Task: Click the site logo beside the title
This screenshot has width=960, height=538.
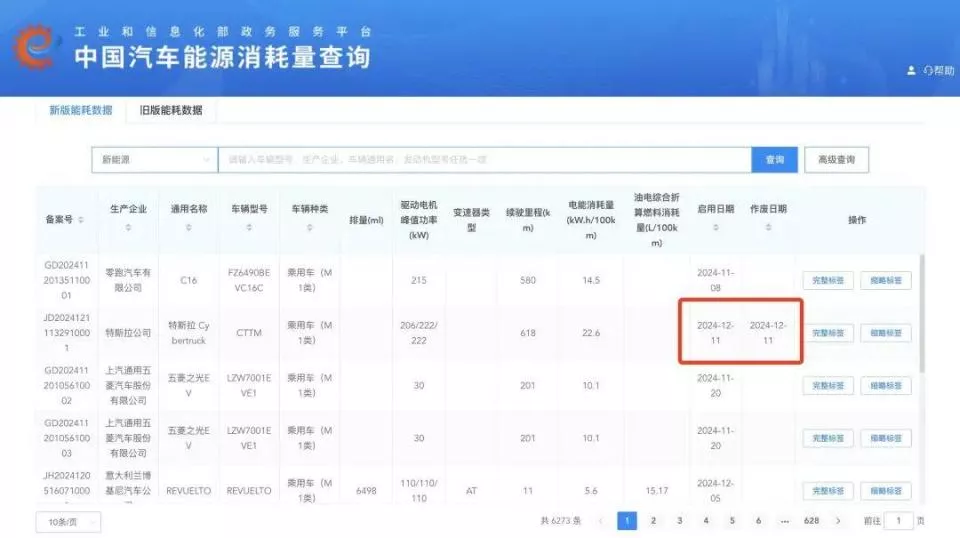Action: (37, 46)
